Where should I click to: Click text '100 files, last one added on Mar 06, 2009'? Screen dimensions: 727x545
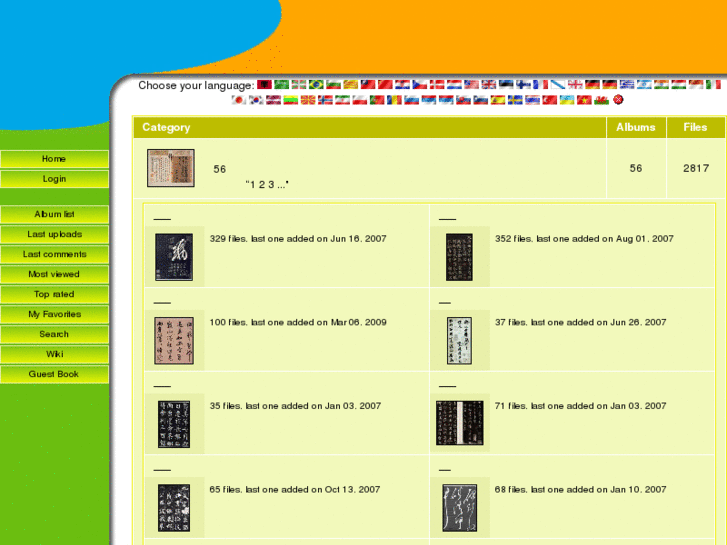(x=298, y=322)
